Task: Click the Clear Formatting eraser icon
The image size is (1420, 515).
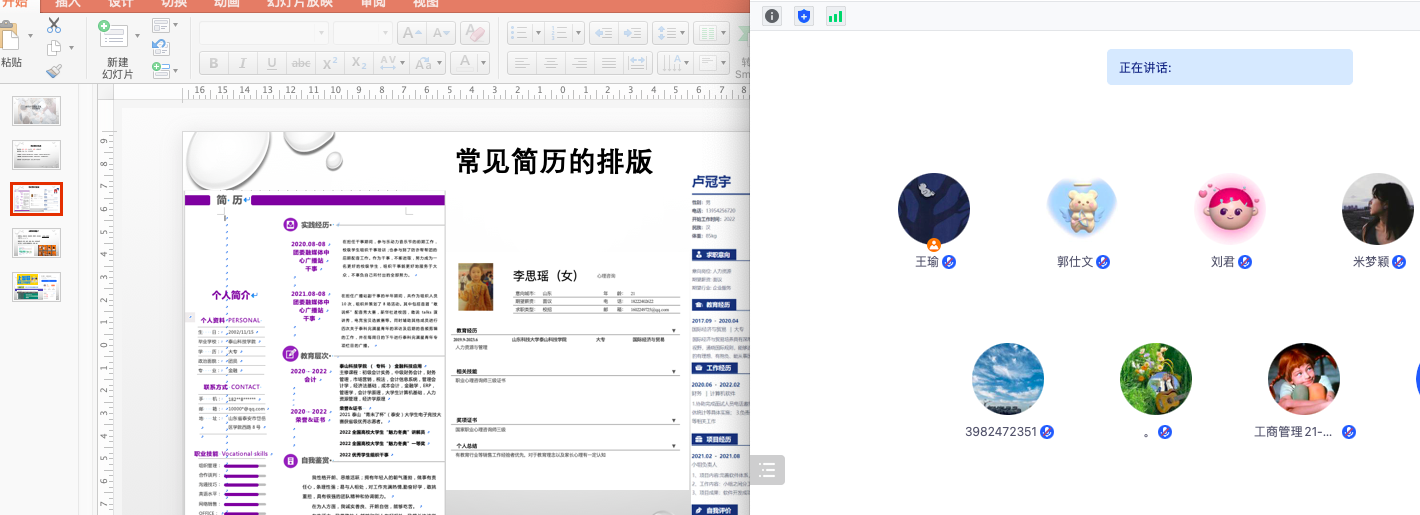Action: point(475,32)
